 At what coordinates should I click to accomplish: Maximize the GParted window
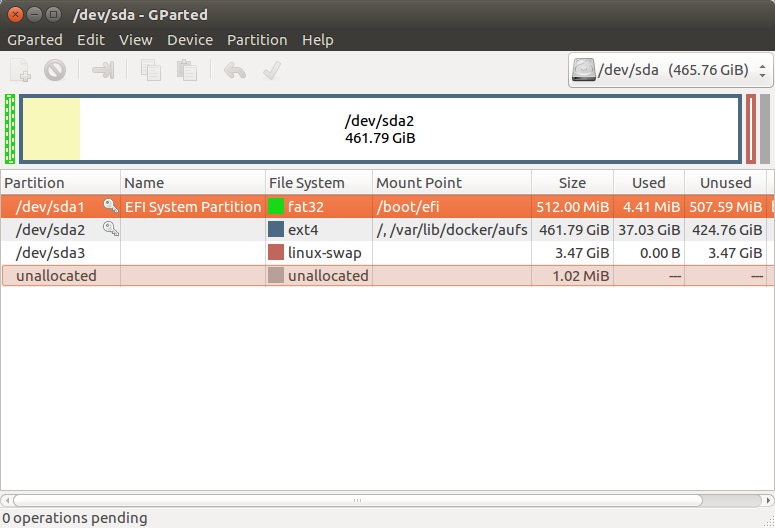point(53,14)
